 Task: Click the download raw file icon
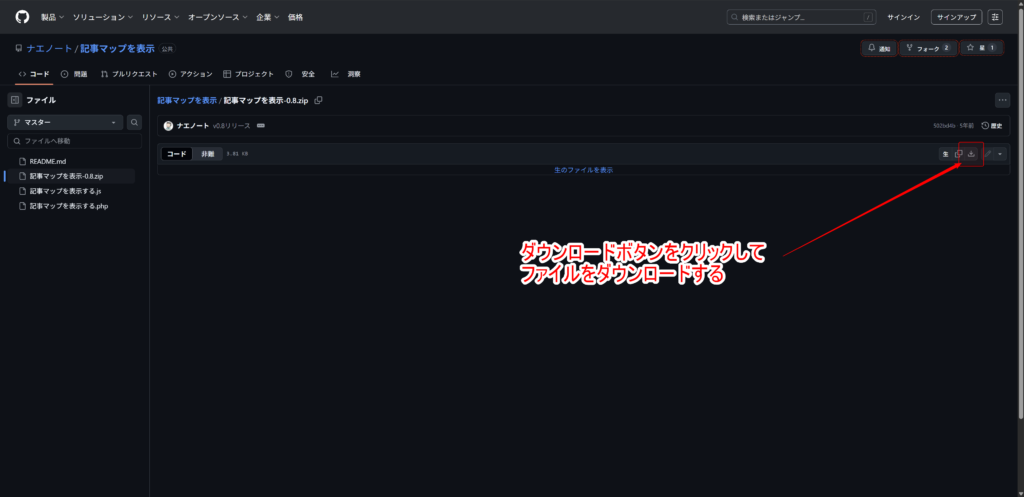tap(971, 154)
